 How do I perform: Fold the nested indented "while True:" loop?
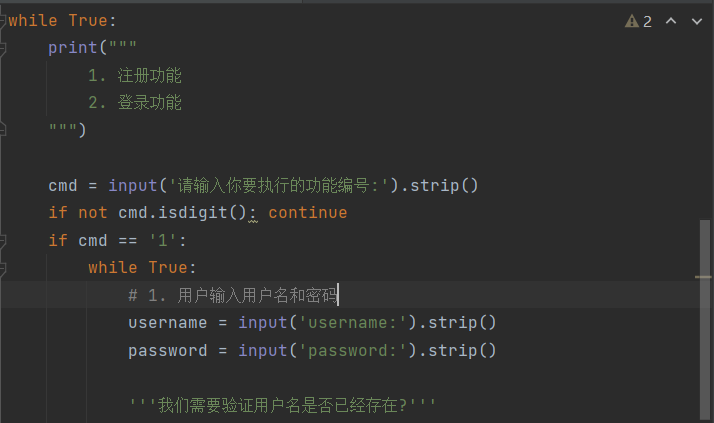4,268
